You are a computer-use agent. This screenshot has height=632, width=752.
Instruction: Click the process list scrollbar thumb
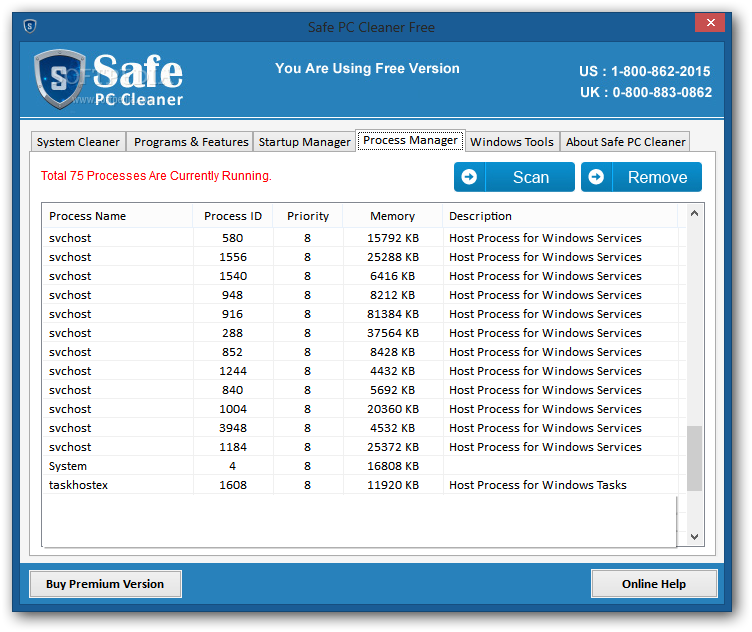694,458
